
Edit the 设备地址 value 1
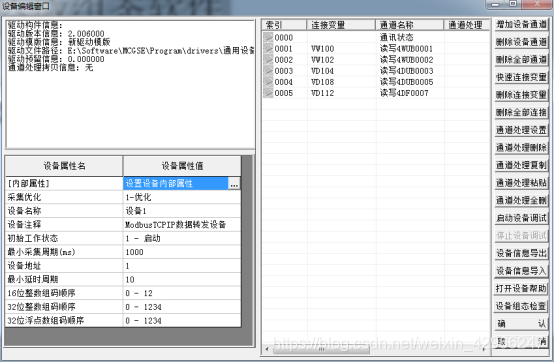pyautogui.click(x=182, y=266)
